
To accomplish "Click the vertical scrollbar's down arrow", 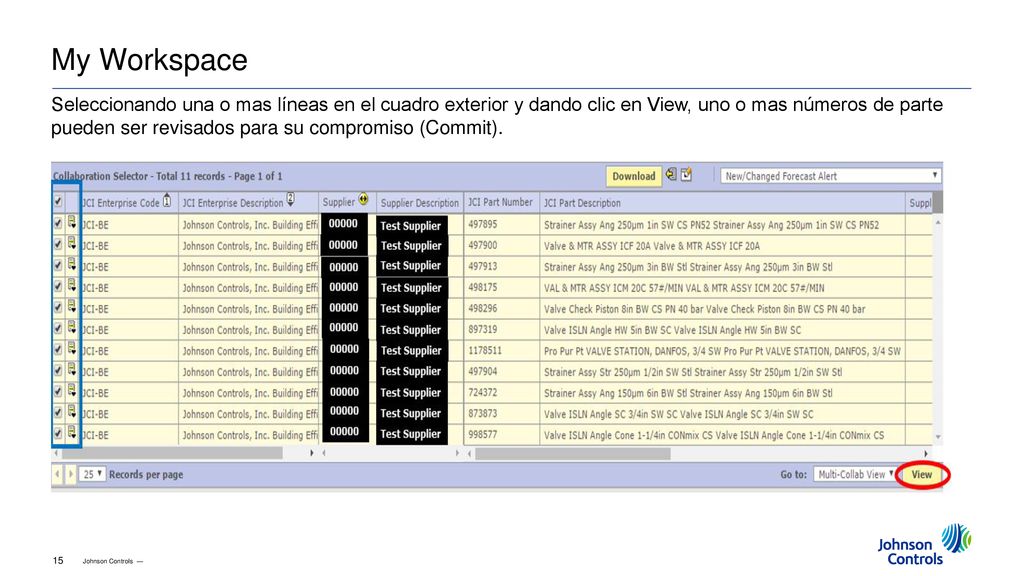I will pyautogui.click(x=938, y=438).
